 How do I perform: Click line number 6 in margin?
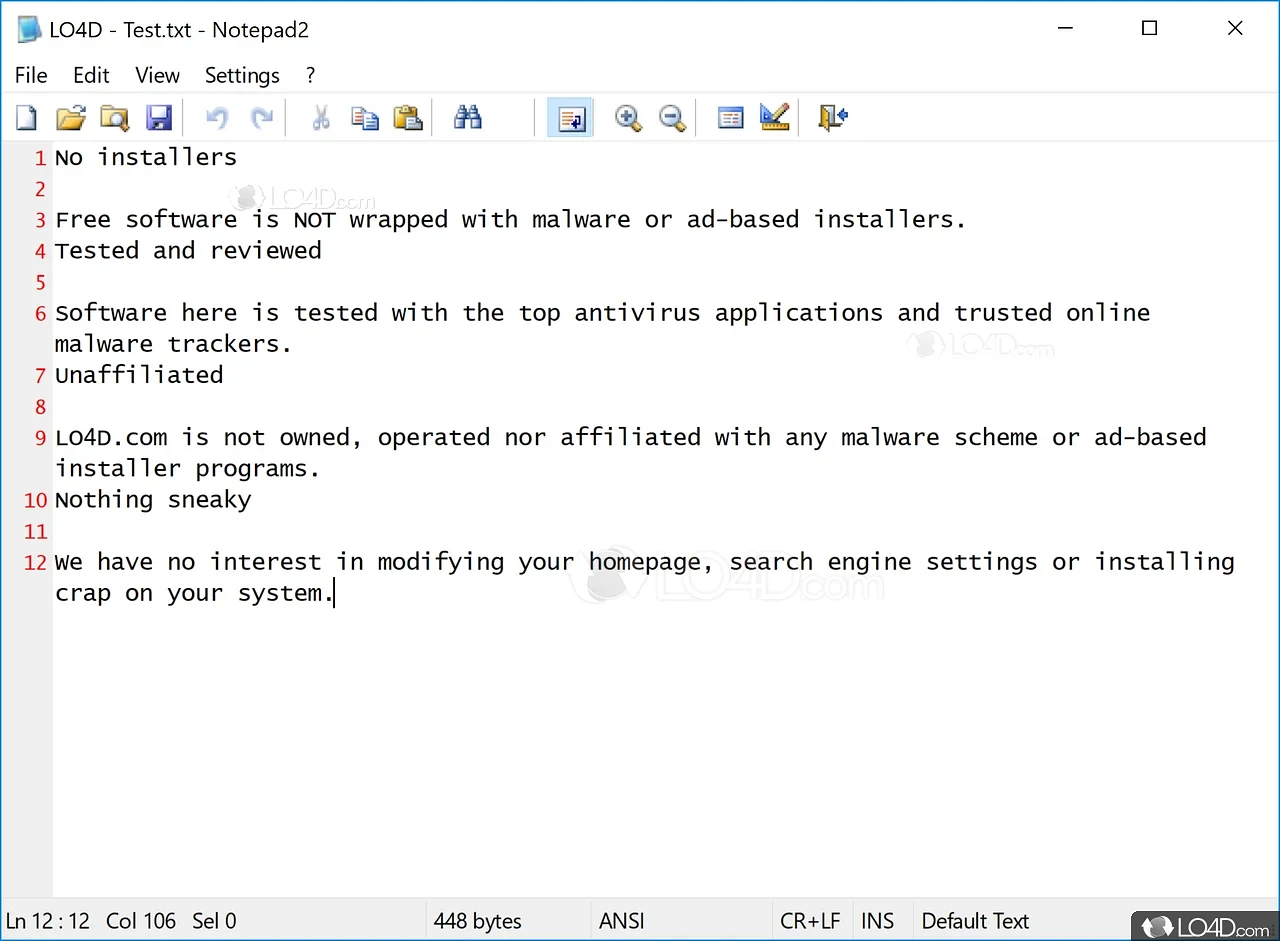[x=40, y=314]
